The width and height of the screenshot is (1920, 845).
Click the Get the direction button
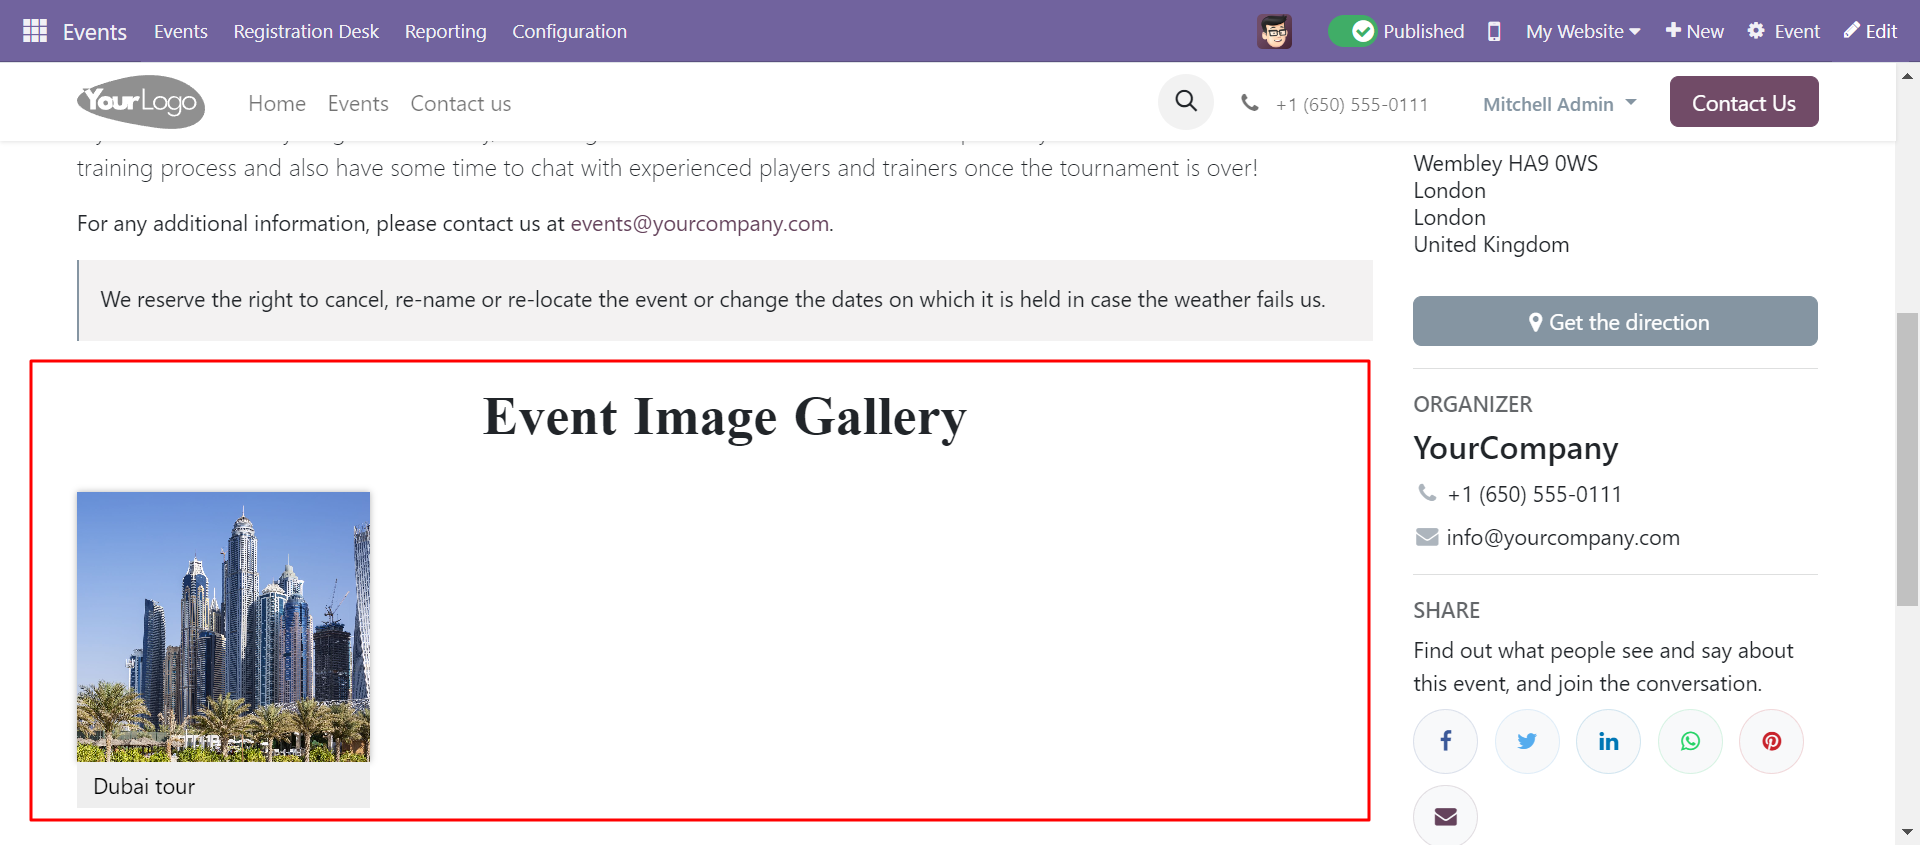[x=1615, y=321]
